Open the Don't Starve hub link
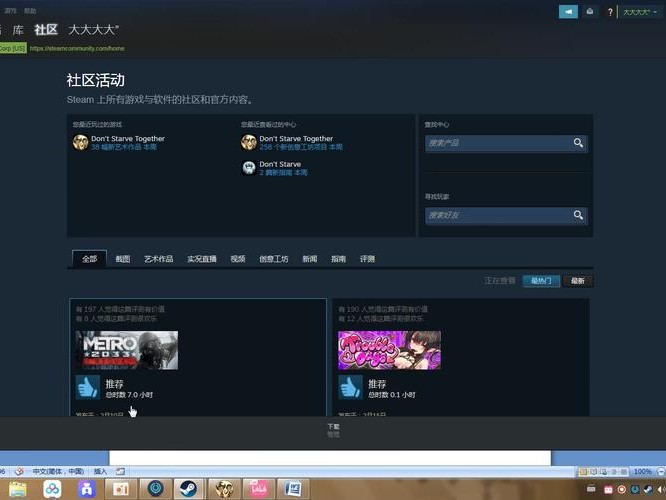The image size is (666, 500). tap(280, 164)
